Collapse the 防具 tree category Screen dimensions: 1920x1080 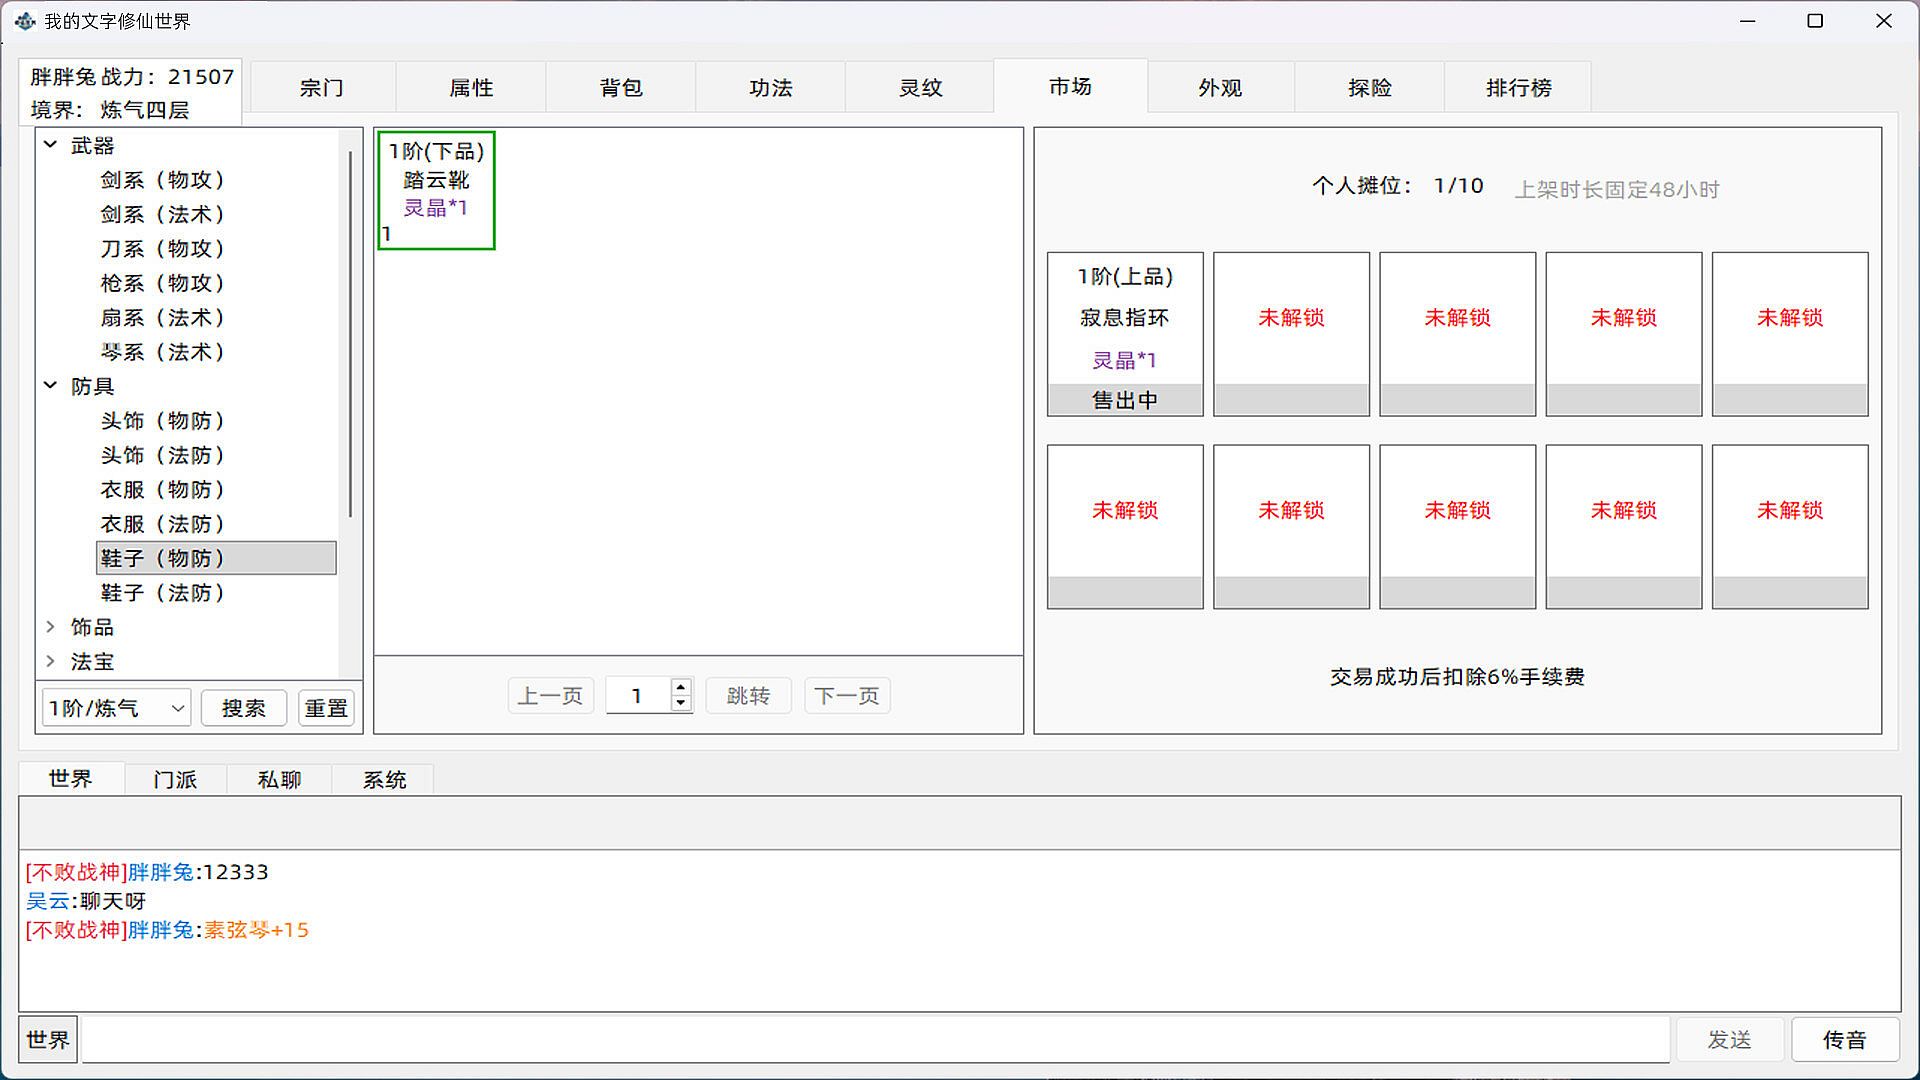tap(51, 385)
